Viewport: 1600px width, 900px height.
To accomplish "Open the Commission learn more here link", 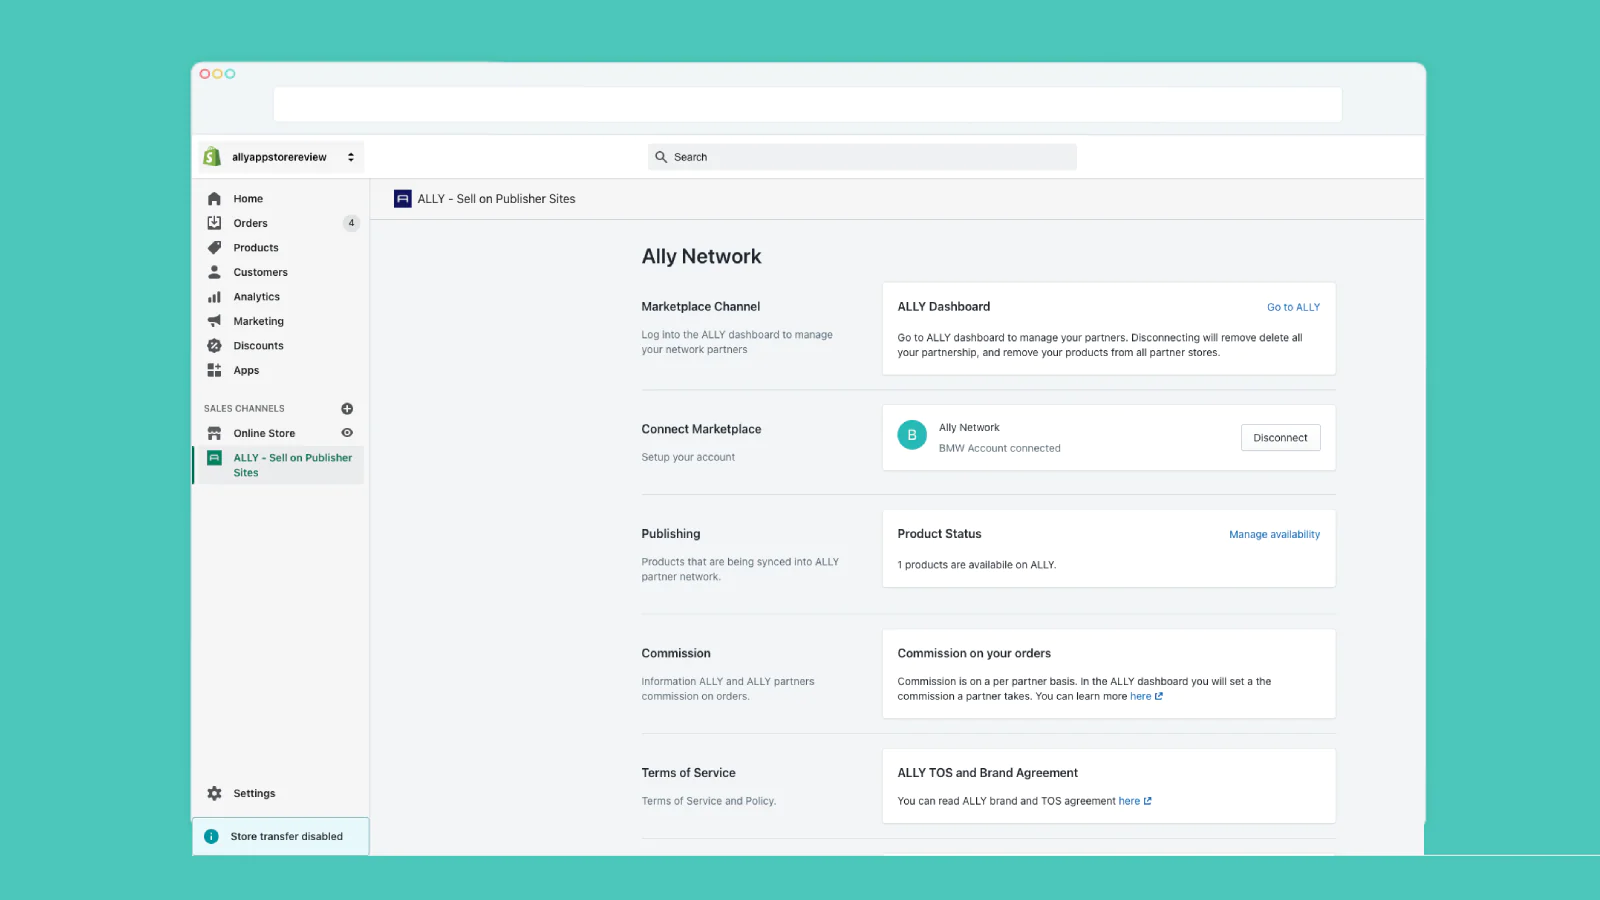I will 1140,697.
